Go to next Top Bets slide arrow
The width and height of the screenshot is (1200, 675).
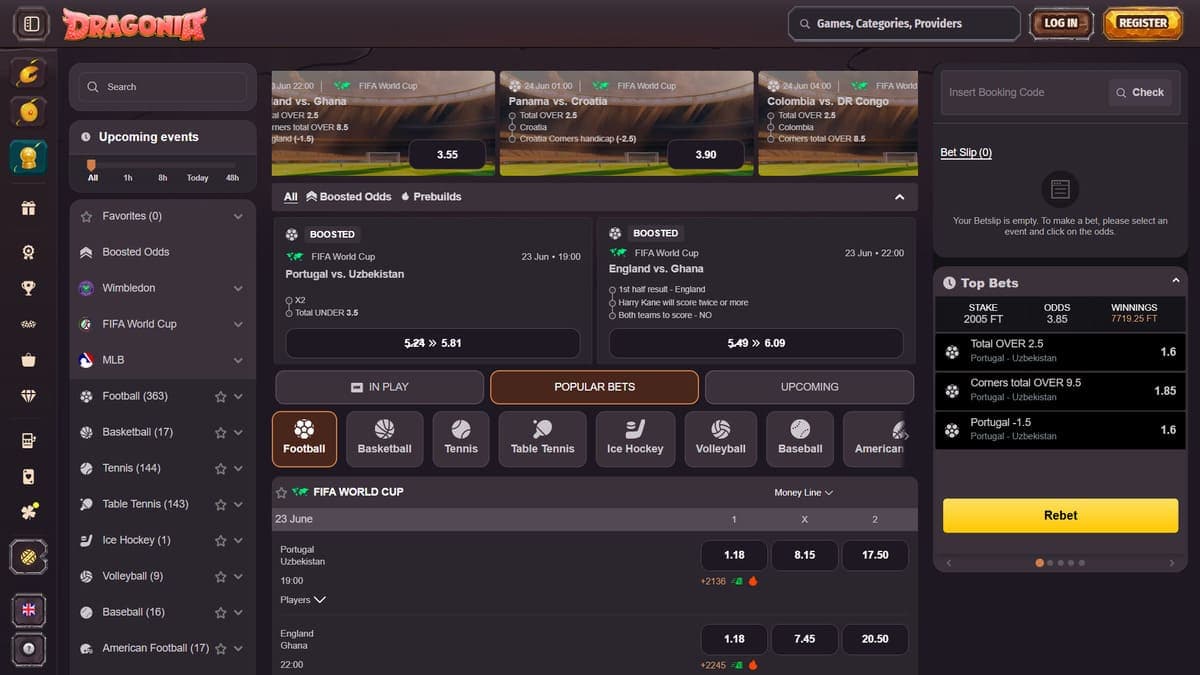coord(1174,563)
